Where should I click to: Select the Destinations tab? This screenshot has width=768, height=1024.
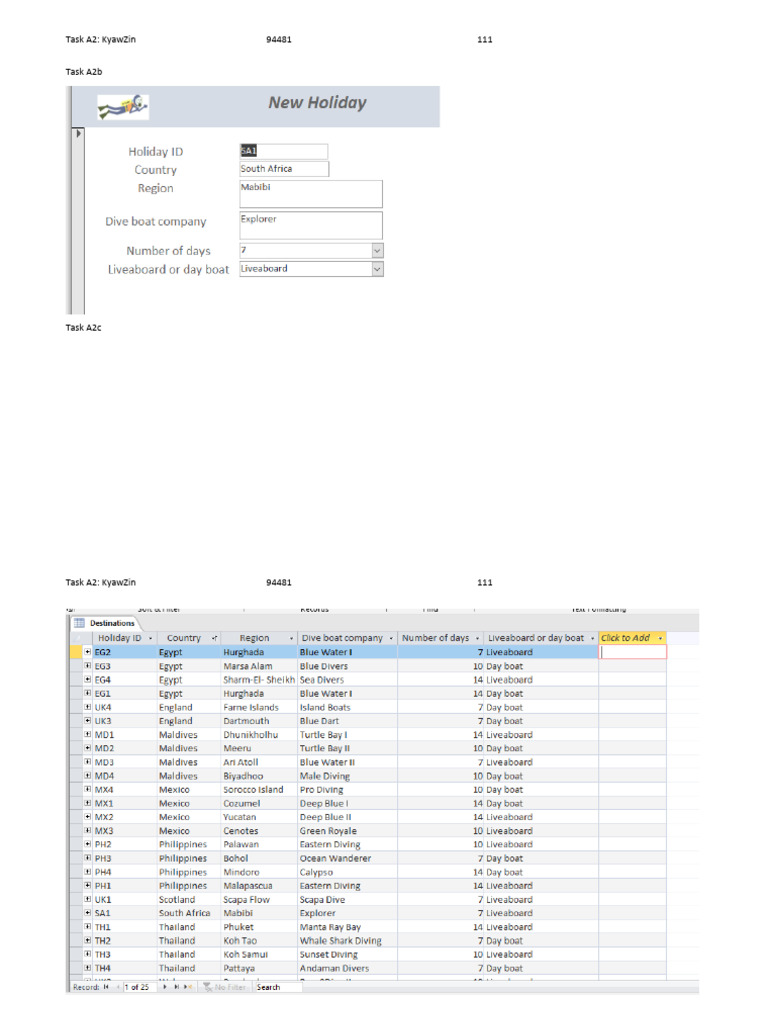click(111, 623)
